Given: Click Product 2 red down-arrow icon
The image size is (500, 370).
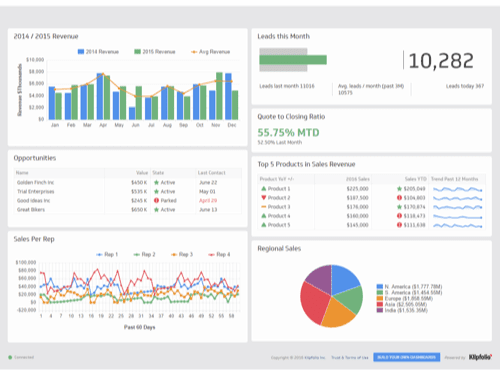Looking at the screenshot, I should tap(264, 198).
